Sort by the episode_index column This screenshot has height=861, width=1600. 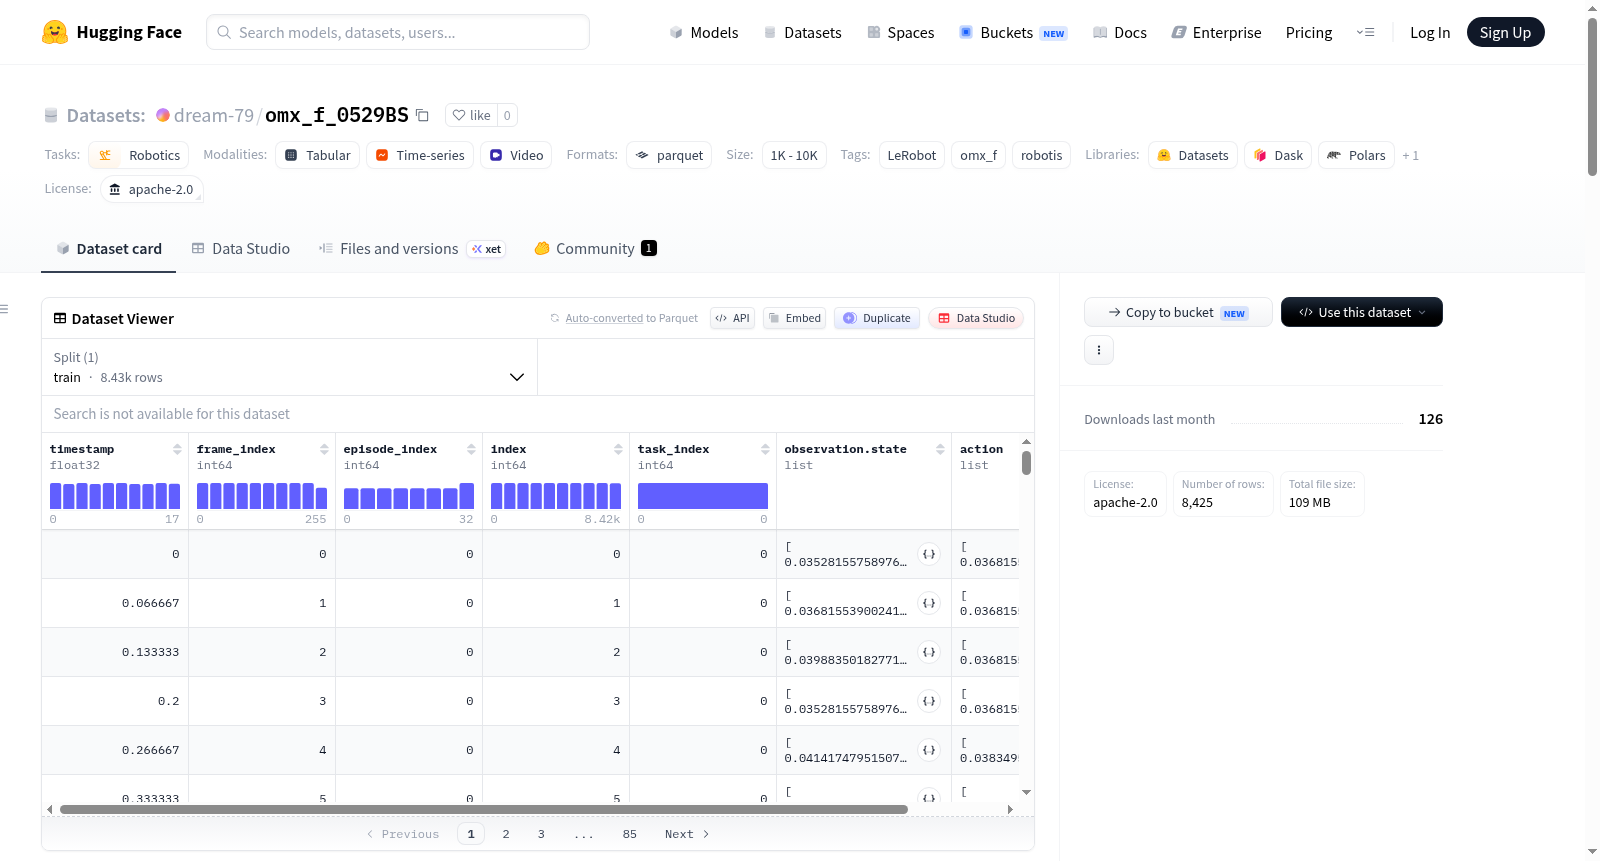(471, 450)
